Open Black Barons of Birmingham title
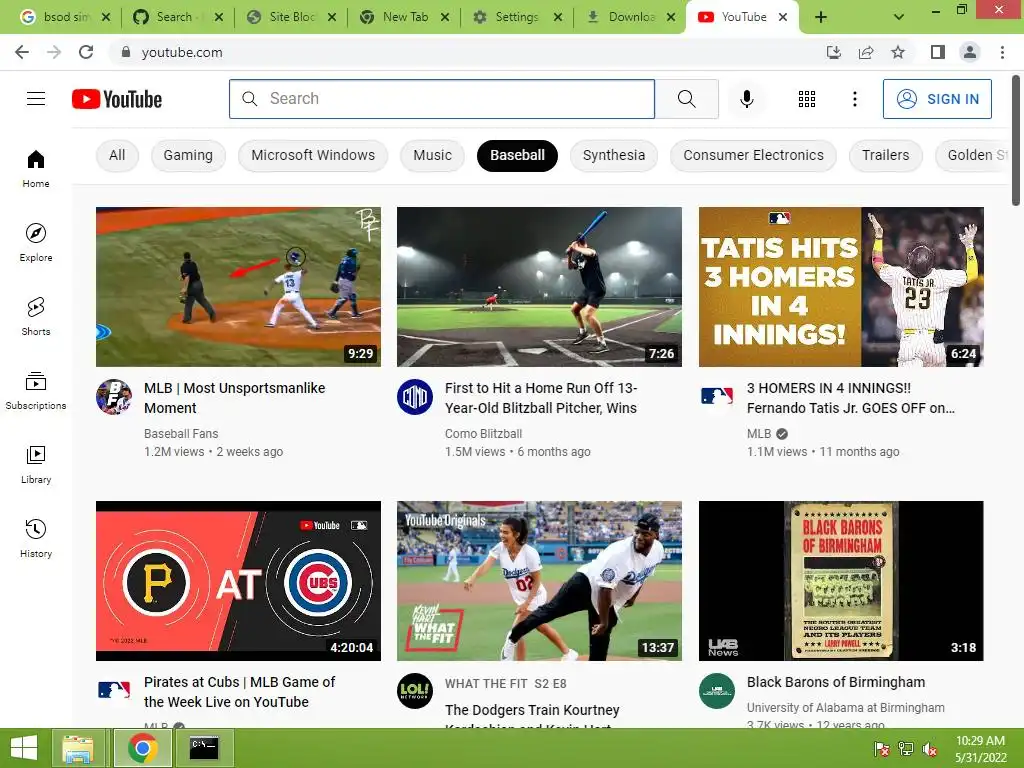This screenshot has width=1024, height=768. [x=836, y=682]
